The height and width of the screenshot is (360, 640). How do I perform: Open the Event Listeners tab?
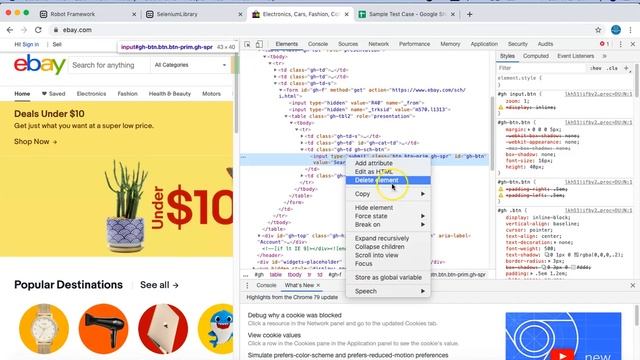[x=576, y=56]
